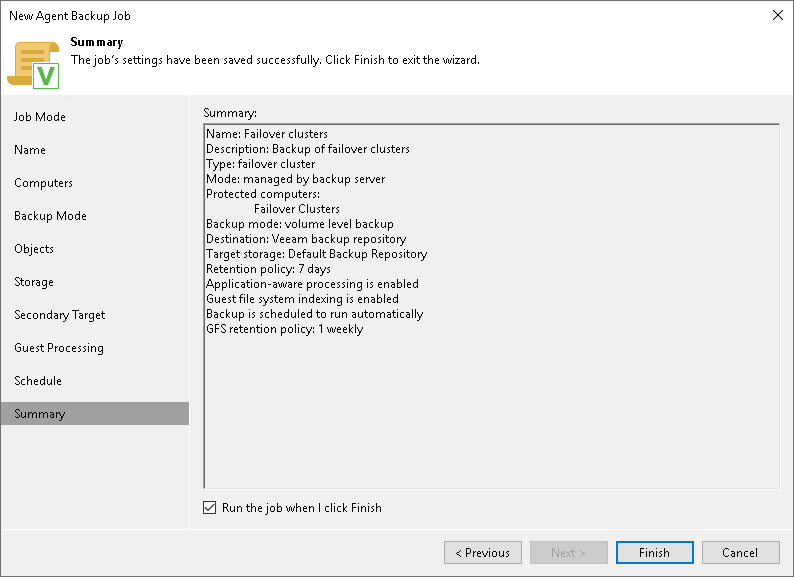Viewport: 794px width, 577px height.
Task: Click 'Target storage: Default Backup Repository' line
Action: (x=316, y=254)
